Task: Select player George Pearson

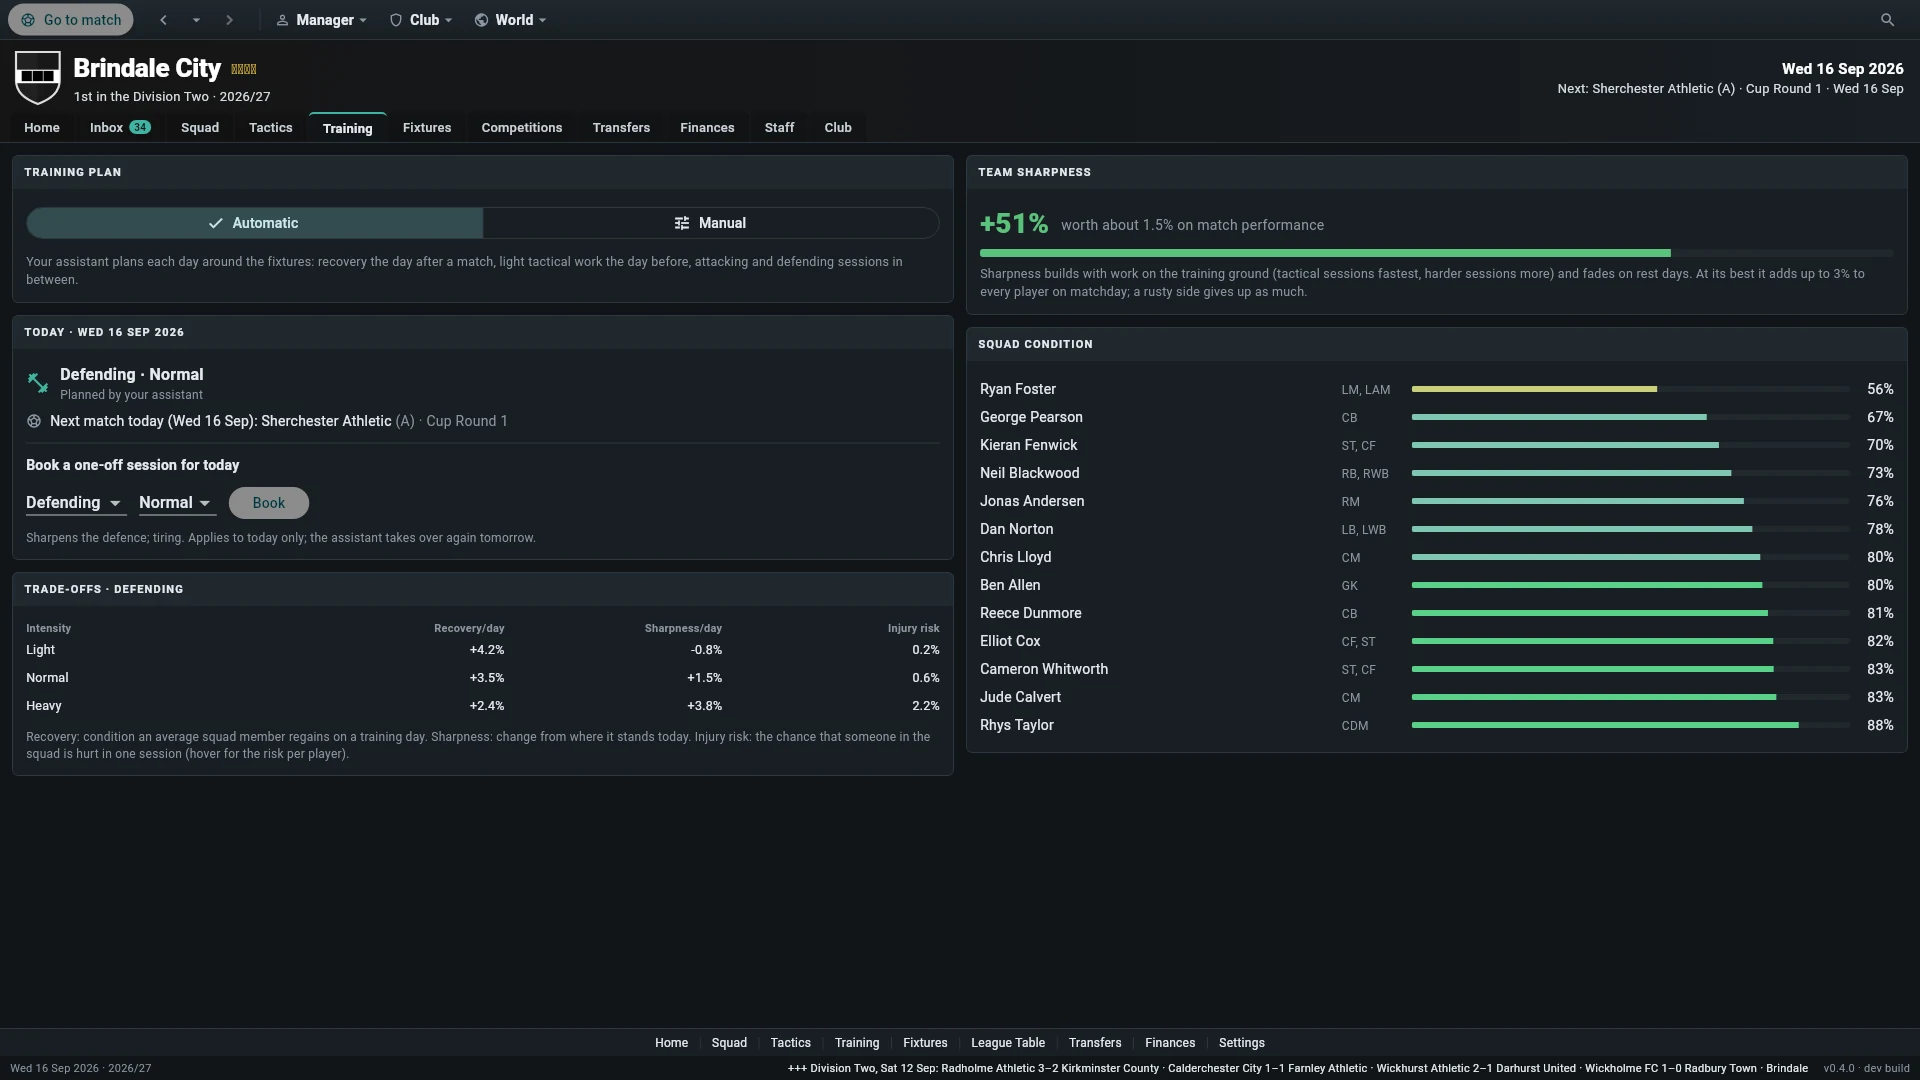Action: [1031, 417]
